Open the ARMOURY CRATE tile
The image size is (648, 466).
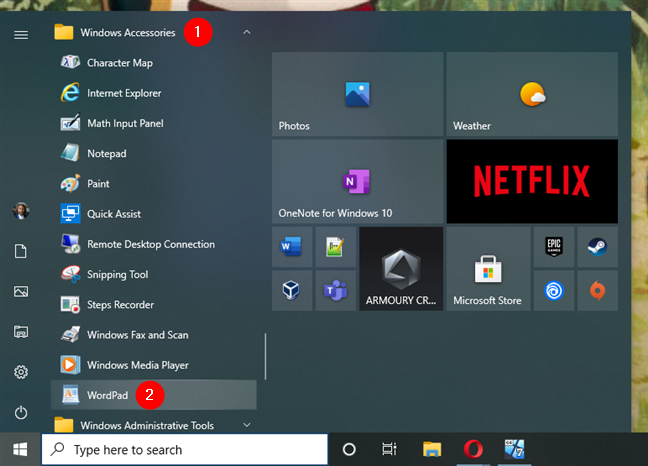point(401,269)
